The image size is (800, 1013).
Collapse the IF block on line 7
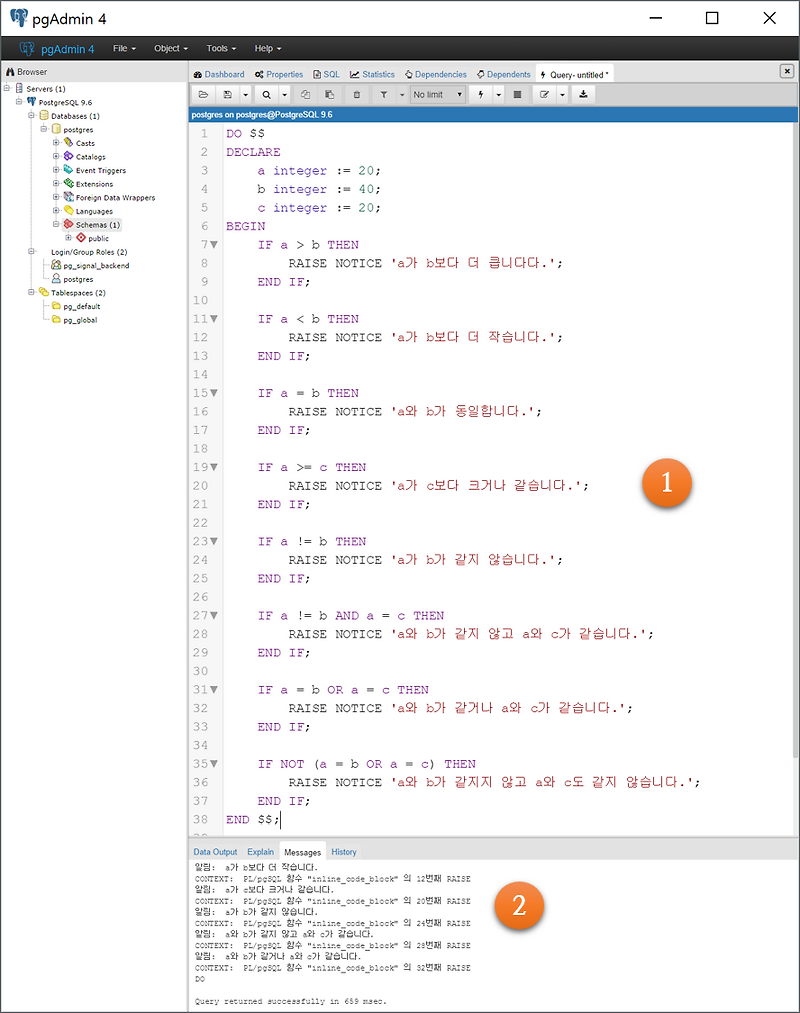(x=215, y=244)
